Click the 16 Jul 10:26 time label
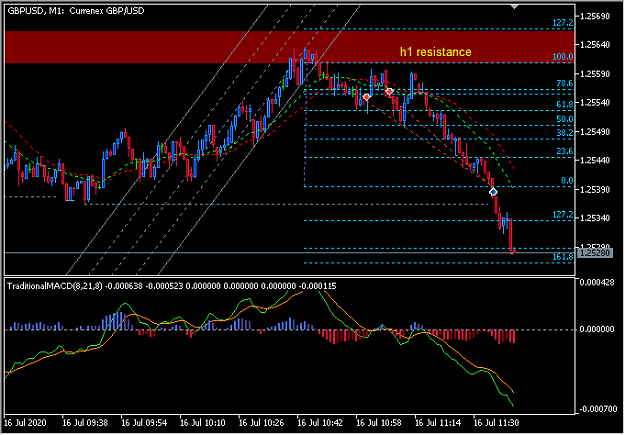Image resolution: width=625 pixels, height=435 pixels. (x=261, y=423)
